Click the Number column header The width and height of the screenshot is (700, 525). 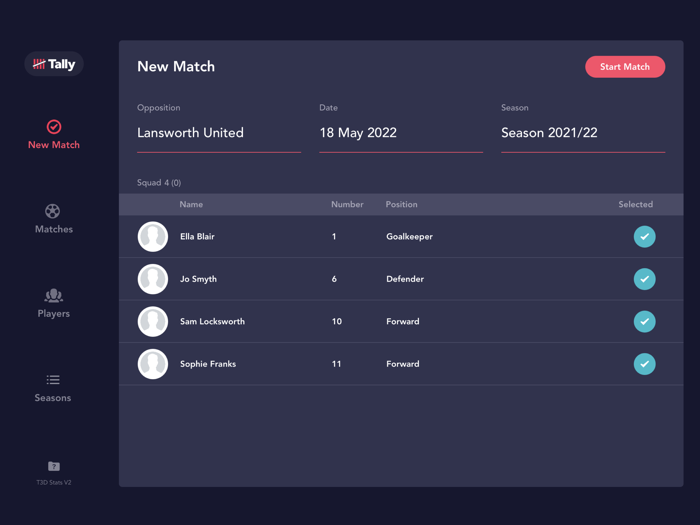(347, 204)
